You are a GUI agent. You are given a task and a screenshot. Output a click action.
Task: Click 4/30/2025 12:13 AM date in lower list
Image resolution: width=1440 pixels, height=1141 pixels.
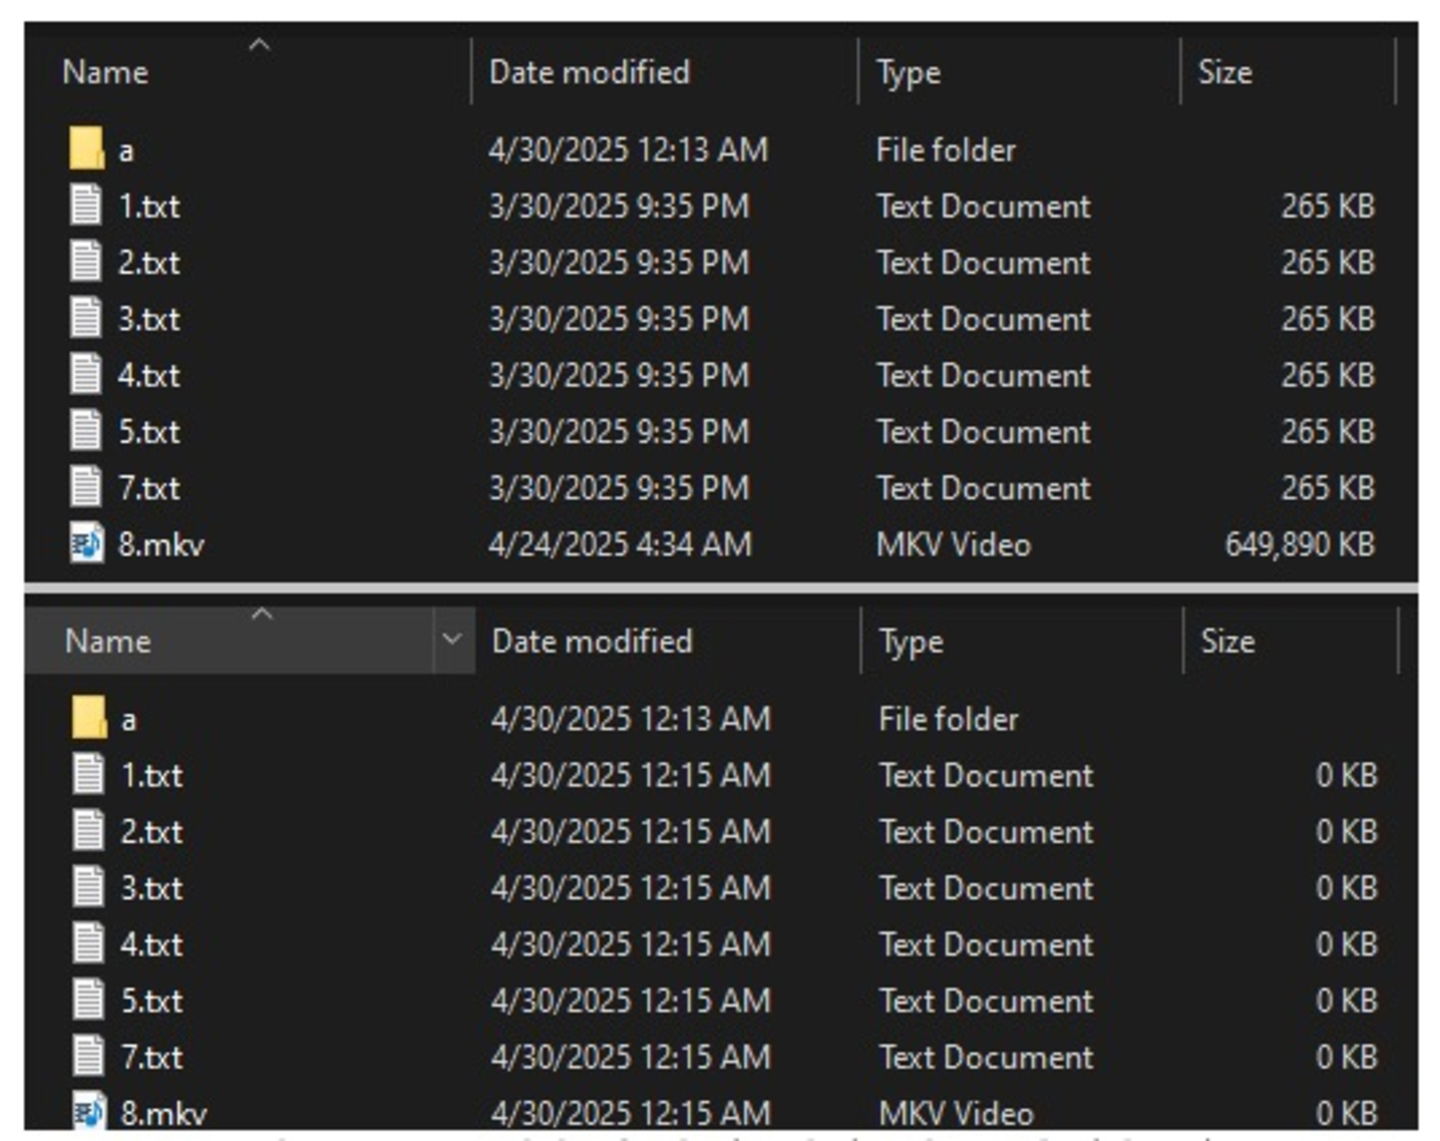click(x=631, y=719)
